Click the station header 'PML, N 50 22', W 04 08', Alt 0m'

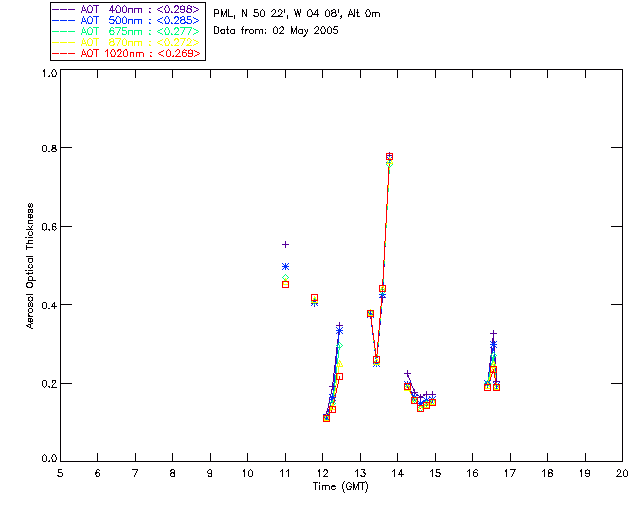[297, 13]
